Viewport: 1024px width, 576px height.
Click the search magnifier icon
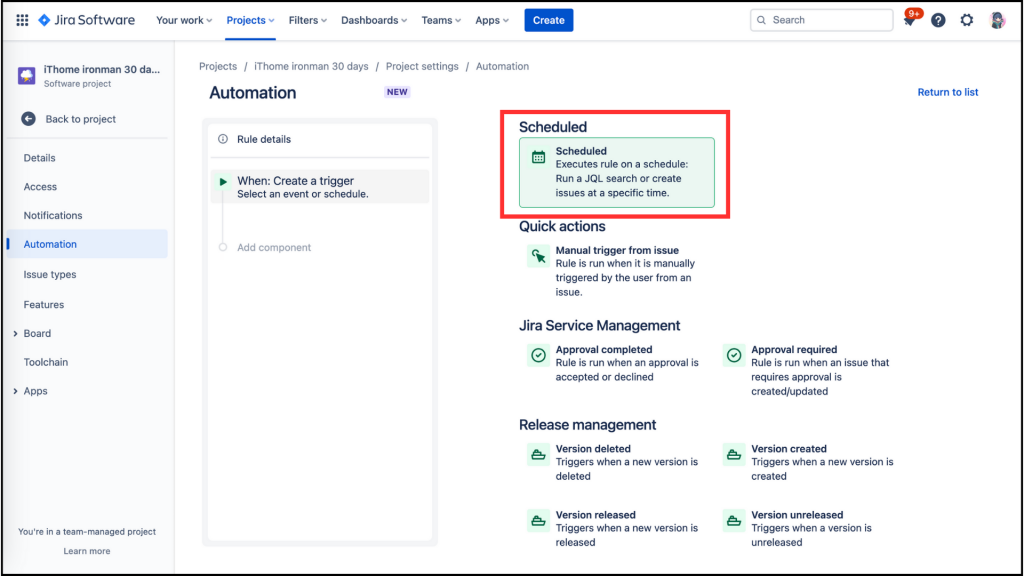pos(761,20)
